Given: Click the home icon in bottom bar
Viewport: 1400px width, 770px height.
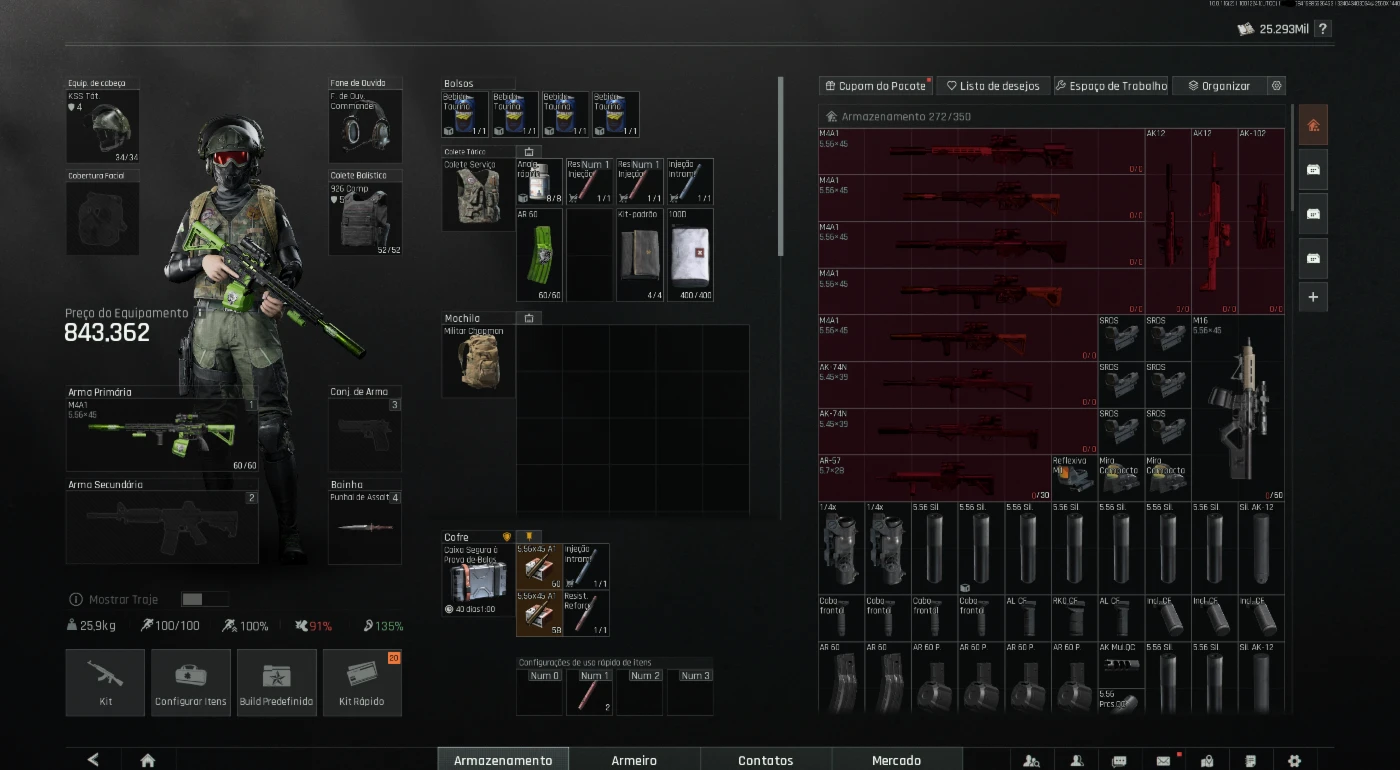Looking at the screenshot, I should pyautogui.click(x=148, y=760).
